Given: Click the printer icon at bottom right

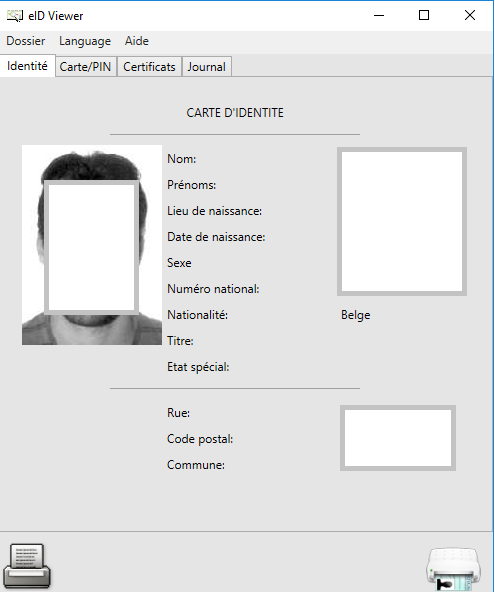Looking at the screenshot, I should point(453,569).
